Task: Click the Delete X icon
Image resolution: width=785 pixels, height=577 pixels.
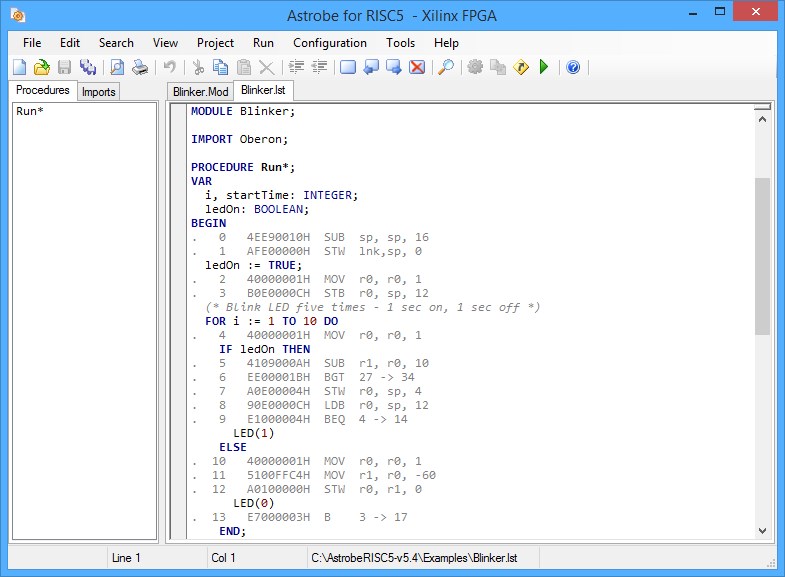Action: pyautogui.click(x=266, y=67)
